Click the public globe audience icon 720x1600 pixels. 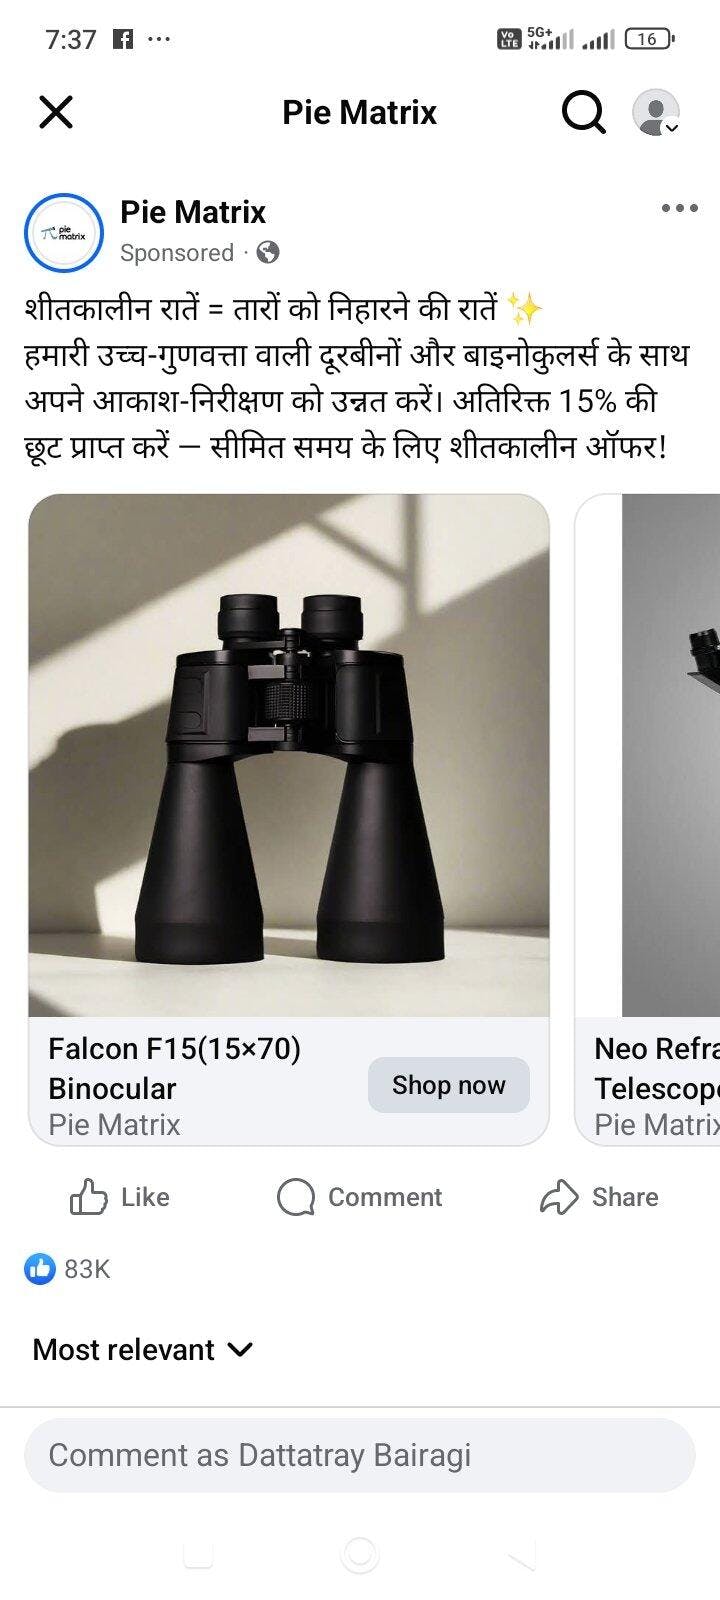[267, 253]
